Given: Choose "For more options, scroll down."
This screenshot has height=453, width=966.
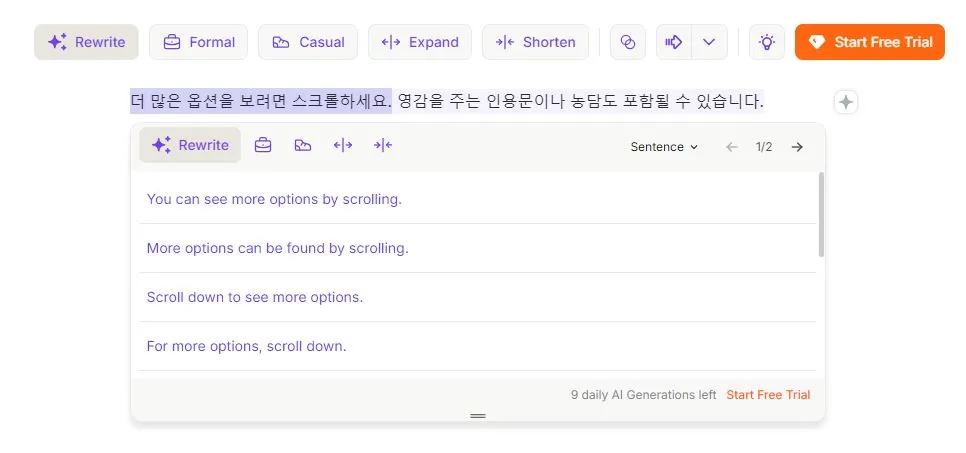Looking at the screenshot, I should coord(477,346).
